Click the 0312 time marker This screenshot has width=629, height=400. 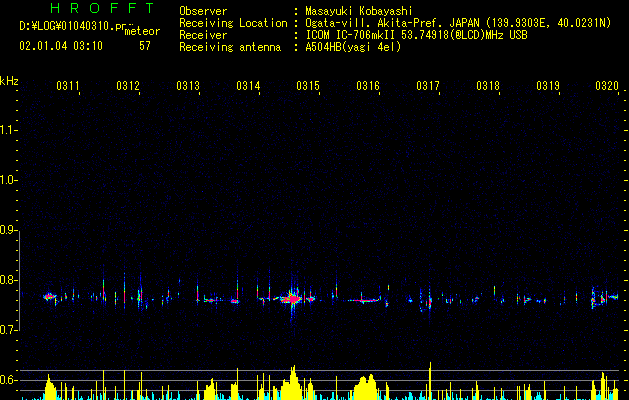pyautogui.click(x=128, y=85)
